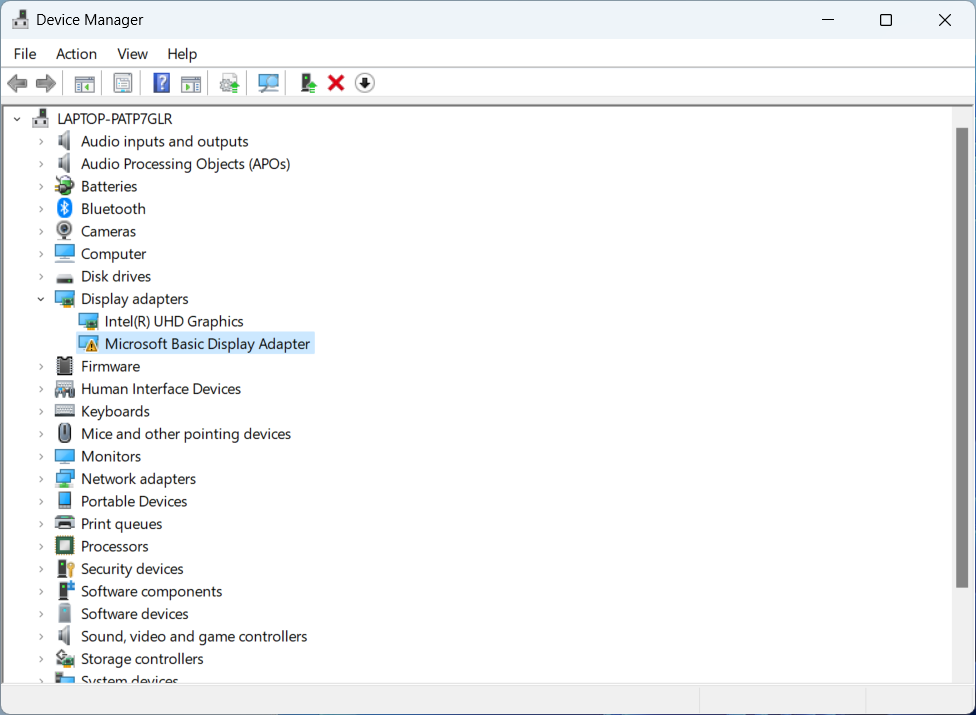Viewport: 976px width, 715px height.
Task: Click Scan for hardware changes icon
Action: pyautogui.click(x=268, y=83)
